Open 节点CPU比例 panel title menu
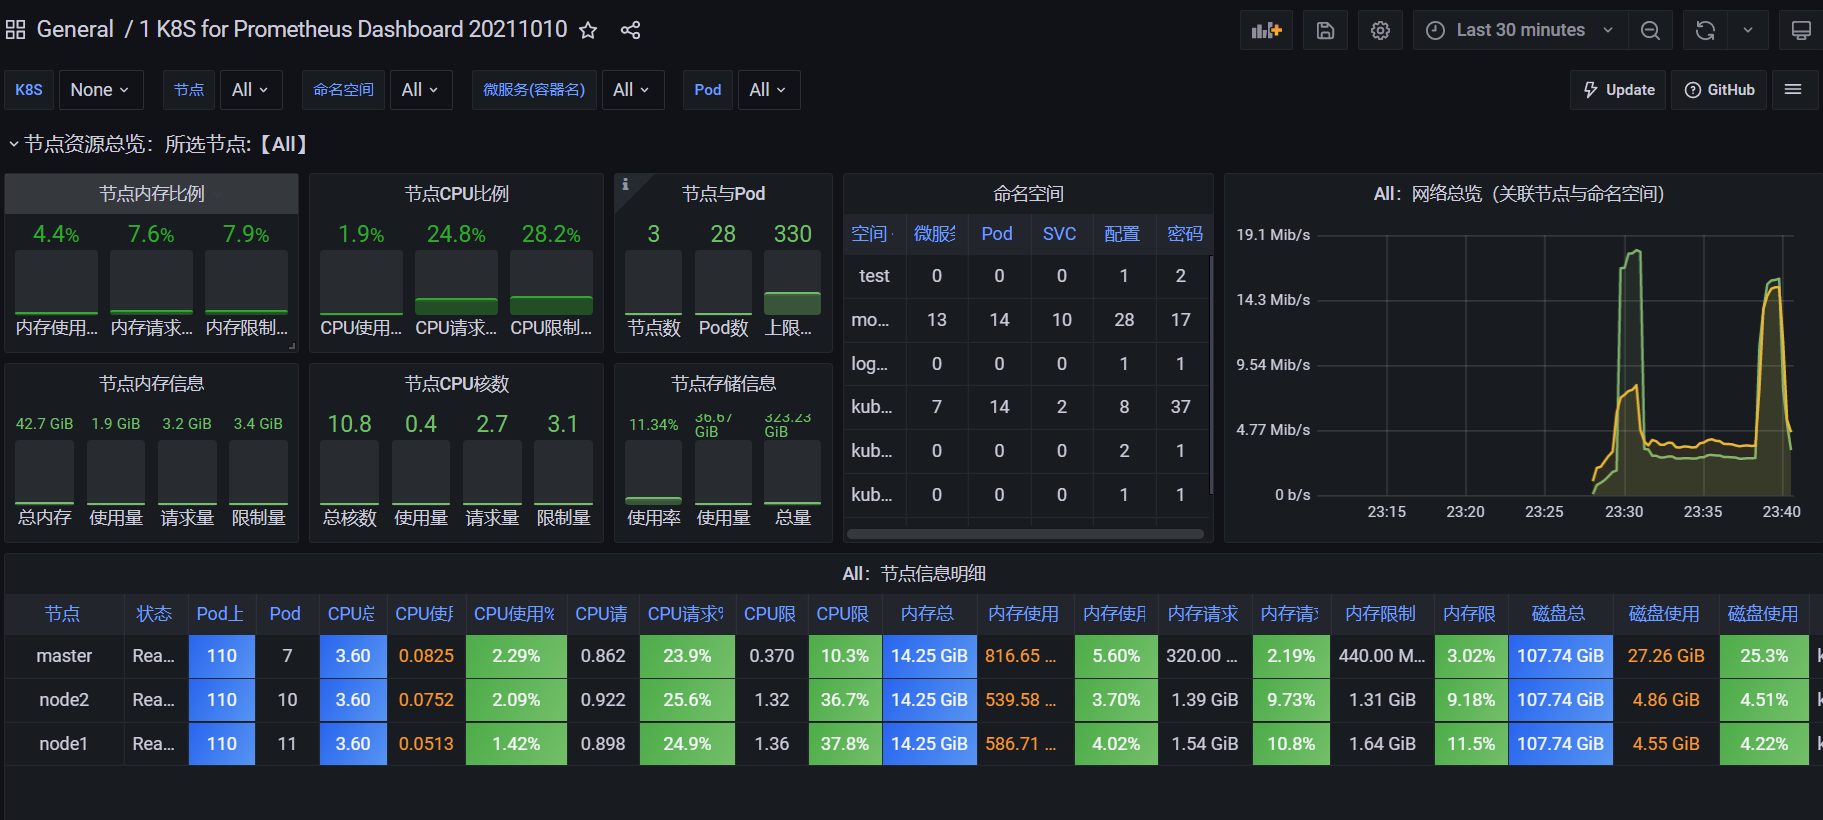Screen dimensions: 1823x820 (x=457, y=194)
